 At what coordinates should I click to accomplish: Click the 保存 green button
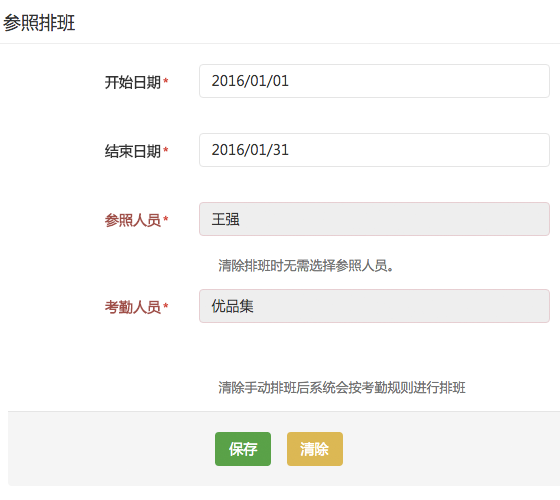tap(243, 449)
